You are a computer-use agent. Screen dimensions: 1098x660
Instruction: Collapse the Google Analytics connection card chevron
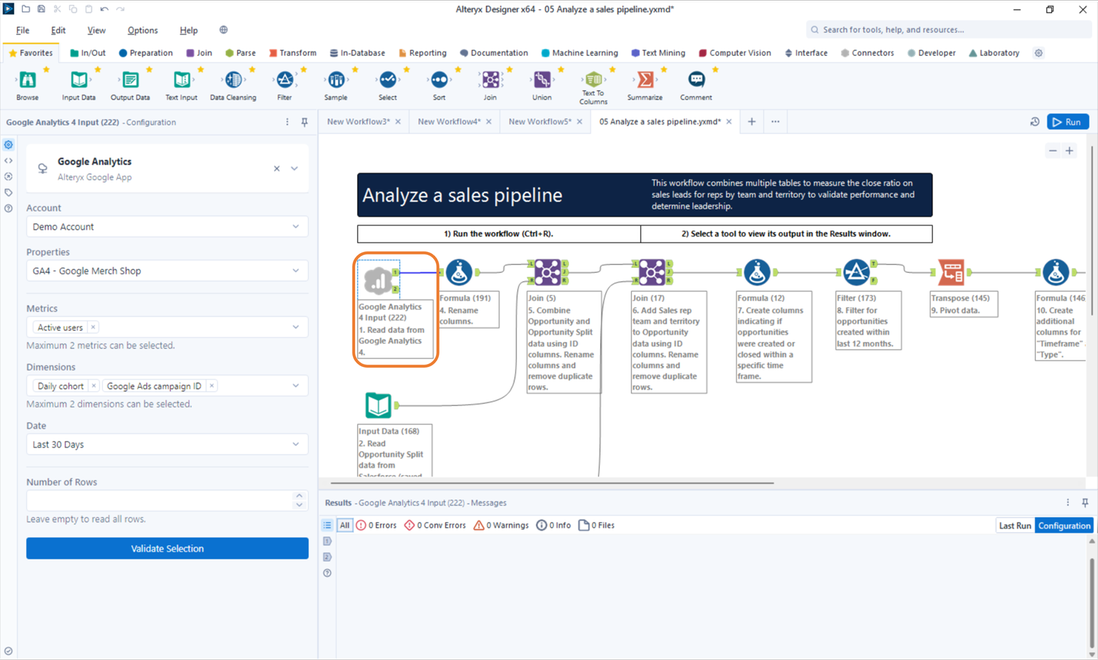pos(294,169)
